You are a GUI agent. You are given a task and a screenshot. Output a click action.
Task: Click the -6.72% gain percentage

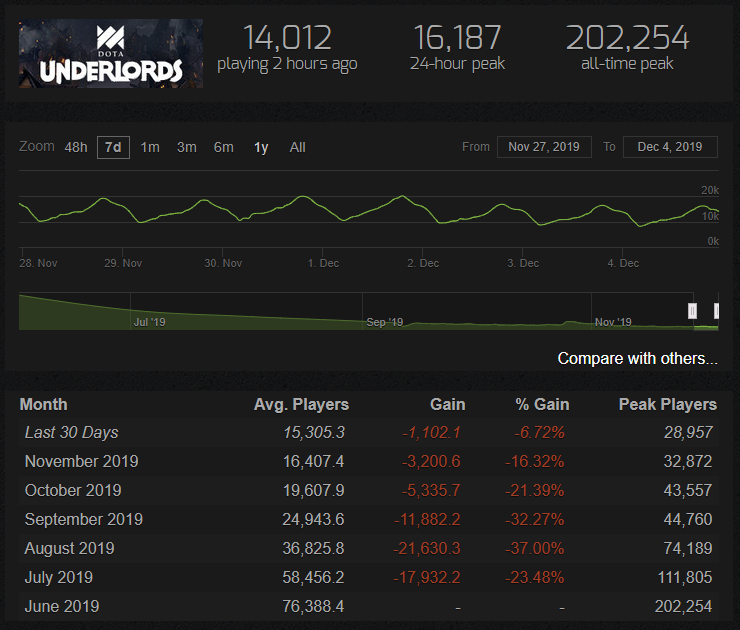(539, 432)
